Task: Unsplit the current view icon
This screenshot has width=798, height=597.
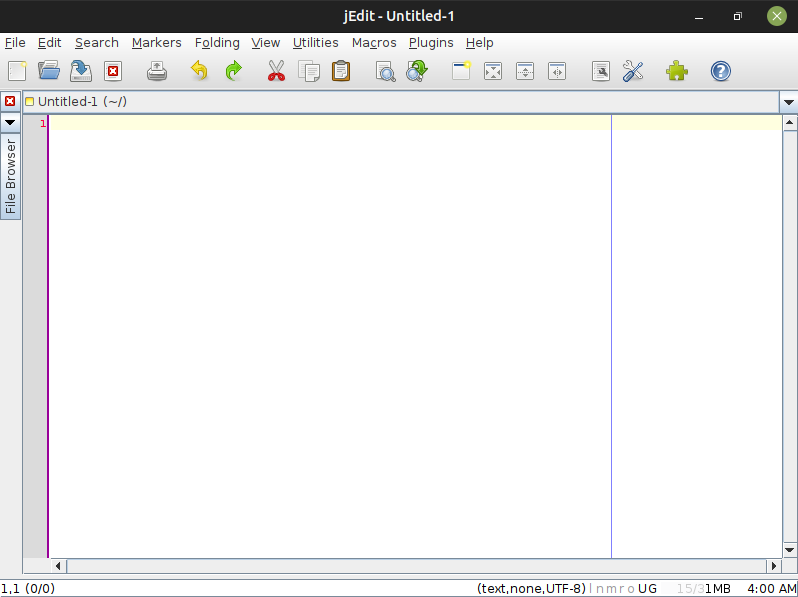Action: 493,71
